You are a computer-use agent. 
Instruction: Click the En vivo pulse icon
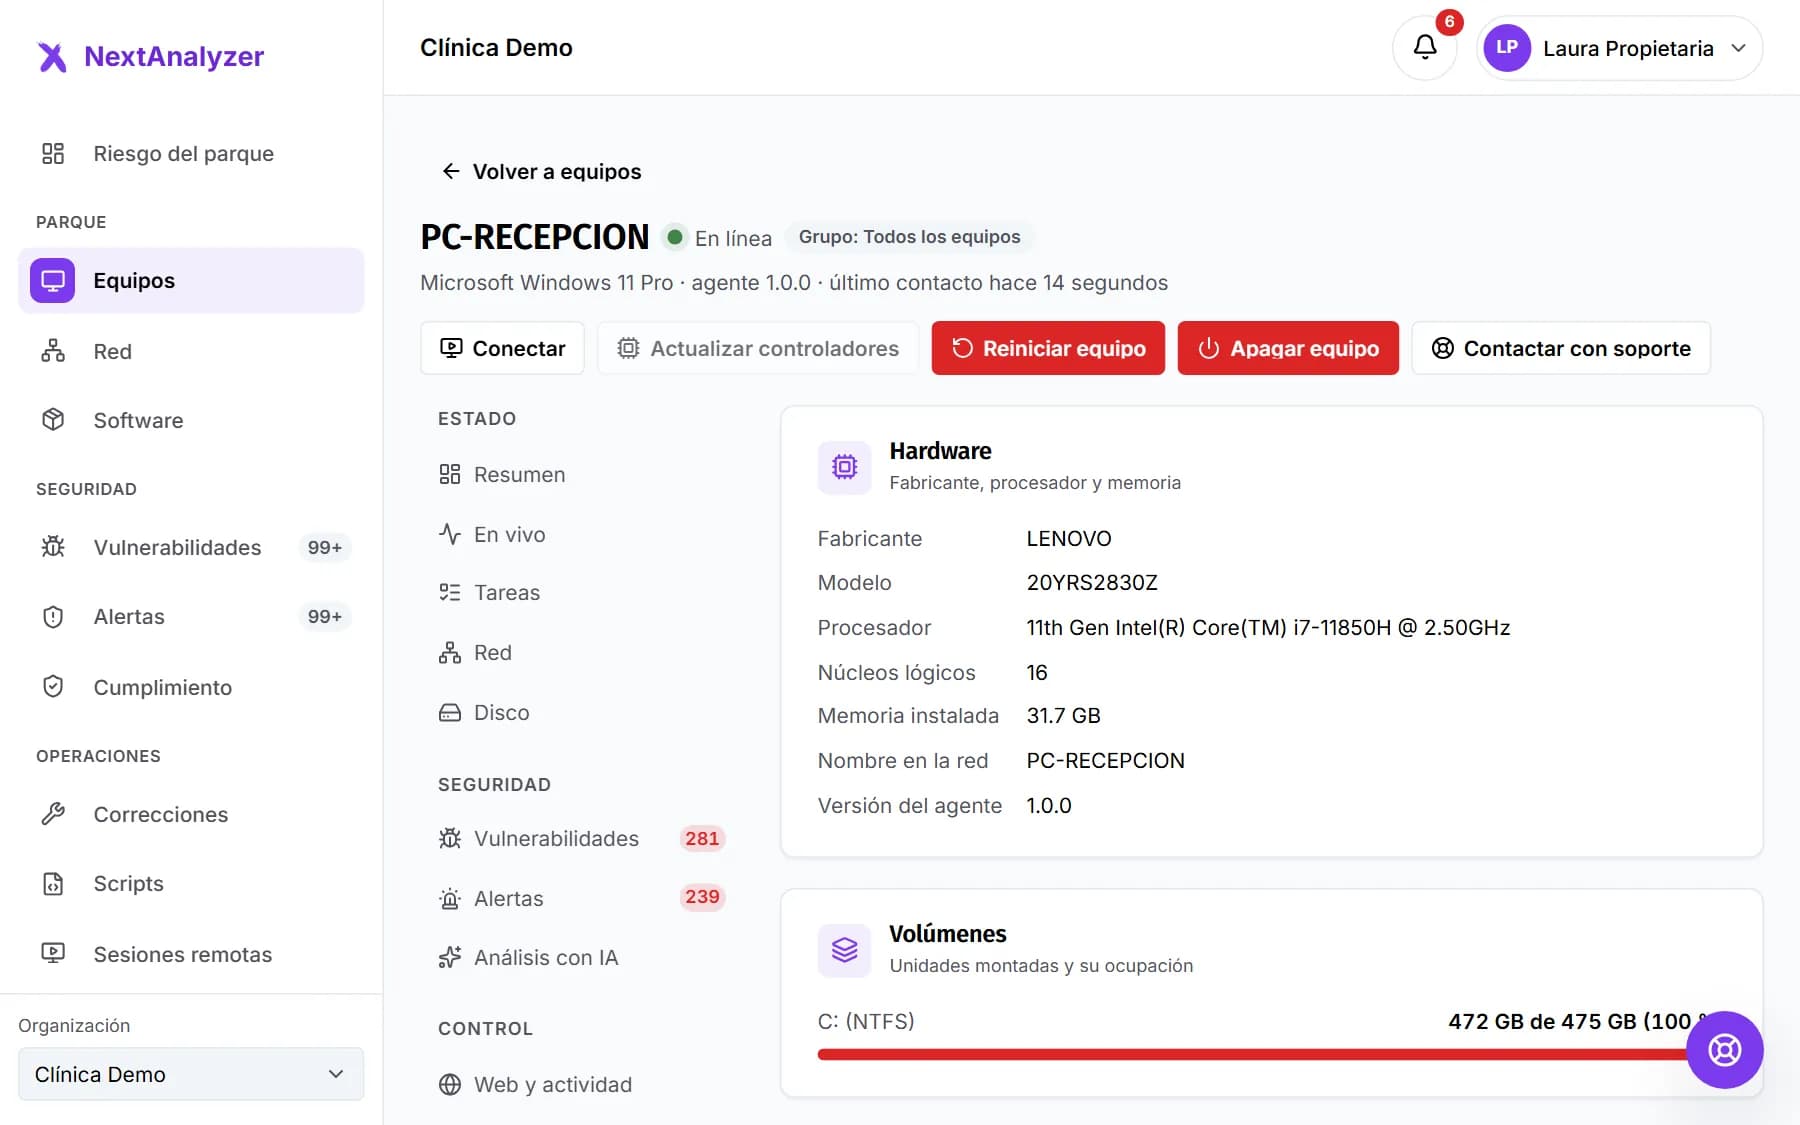pyautogui.click(x=450, y=534)
